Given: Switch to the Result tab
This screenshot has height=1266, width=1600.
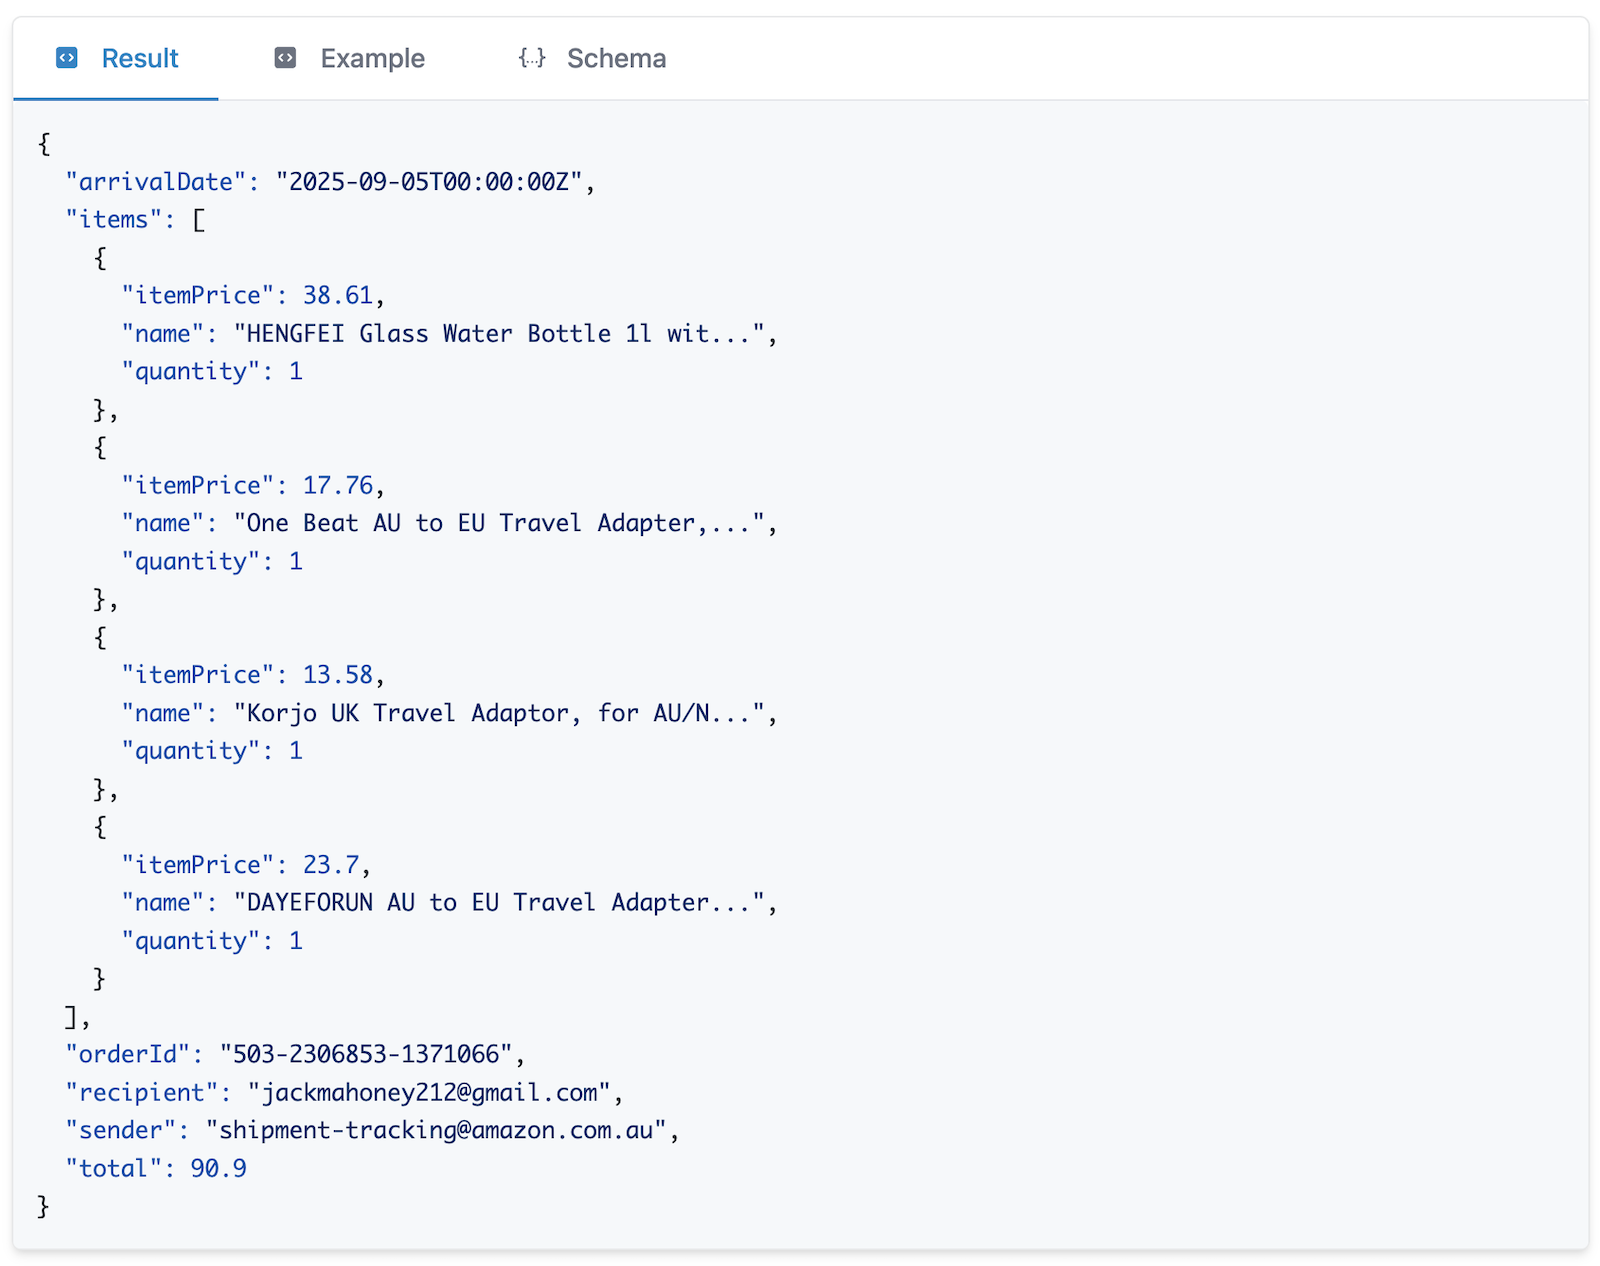Looking at the screenshot, I should [116, 58].
